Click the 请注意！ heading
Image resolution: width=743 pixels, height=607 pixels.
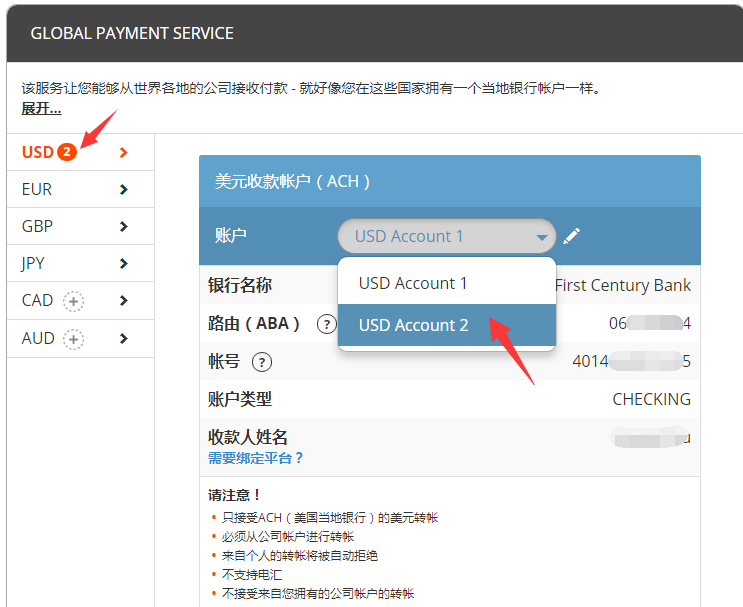click(x=234, y=495)
